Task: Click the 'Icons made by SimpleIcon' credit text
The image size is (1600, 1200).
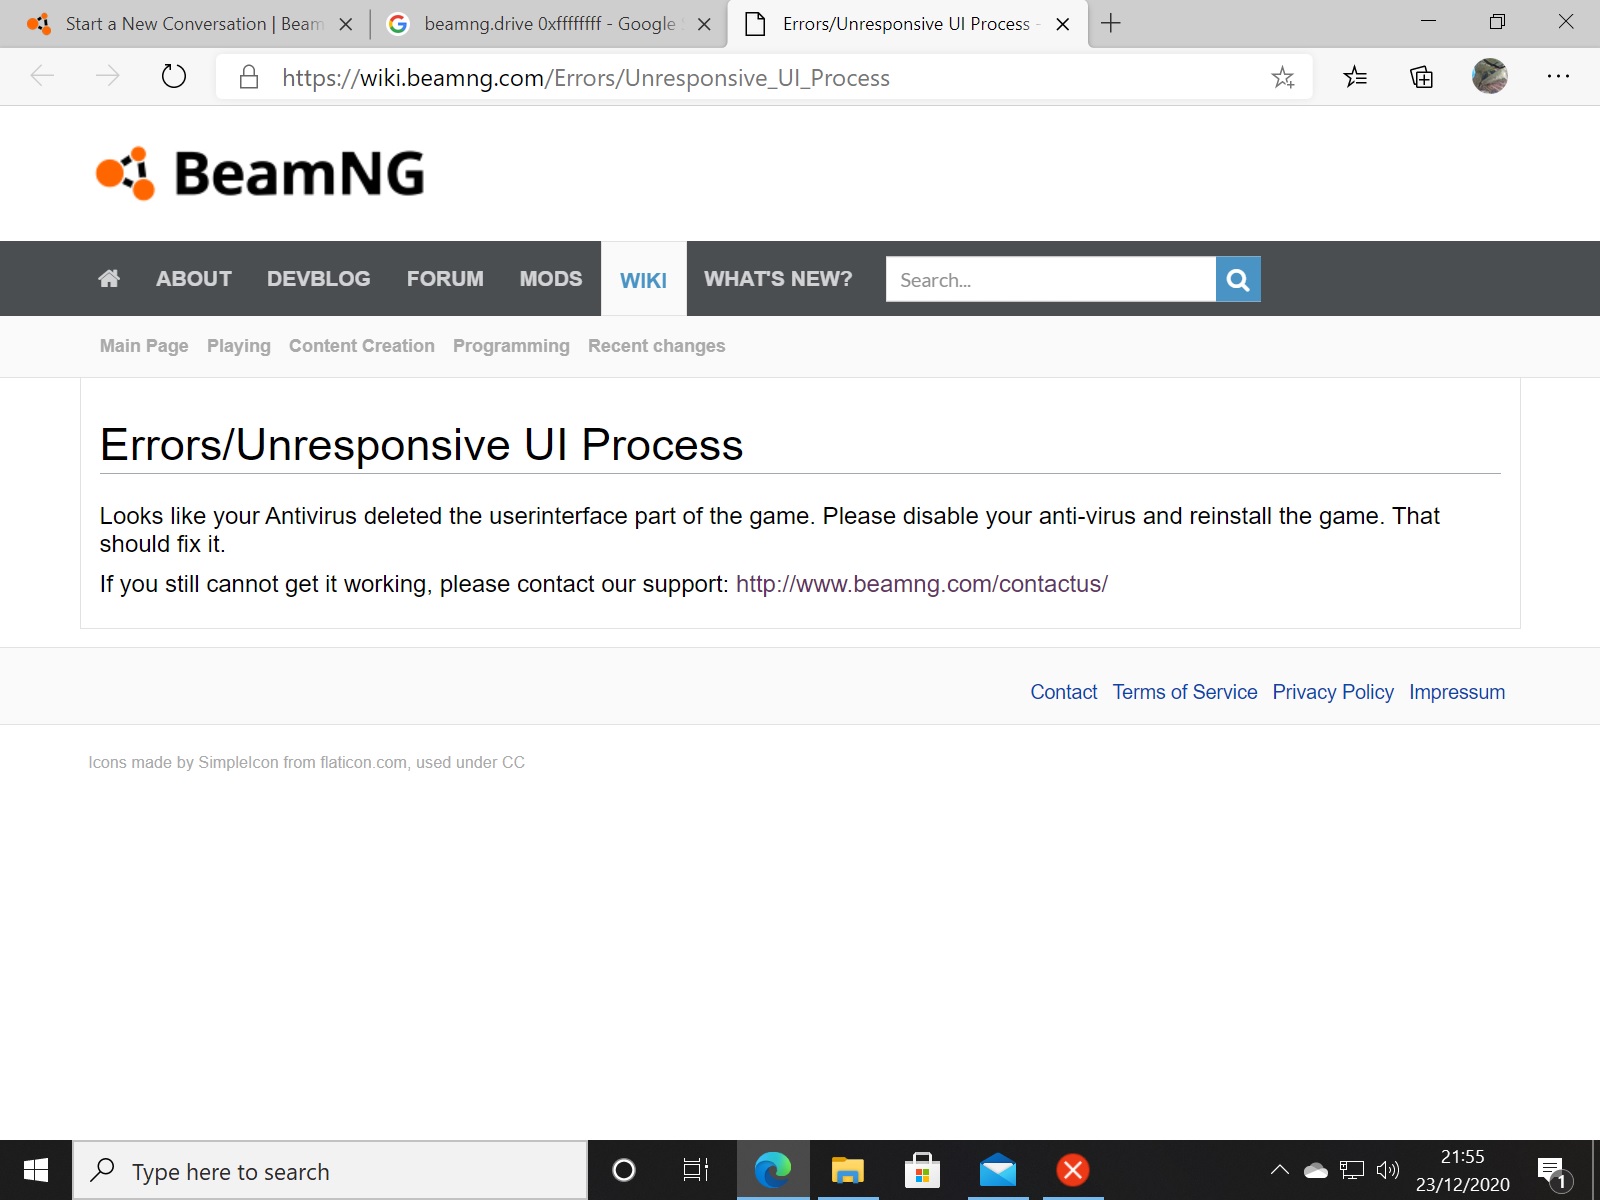Action: (x=306, y=762)
